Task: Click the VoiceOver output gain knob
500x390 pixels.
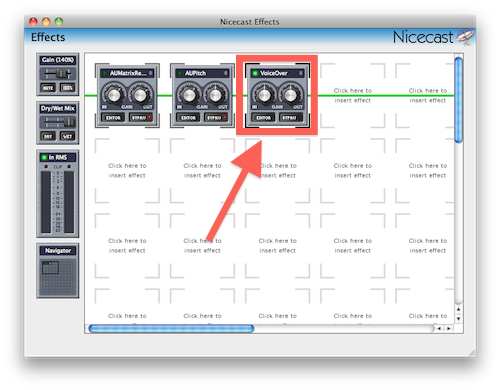Action: coord(290,95)
